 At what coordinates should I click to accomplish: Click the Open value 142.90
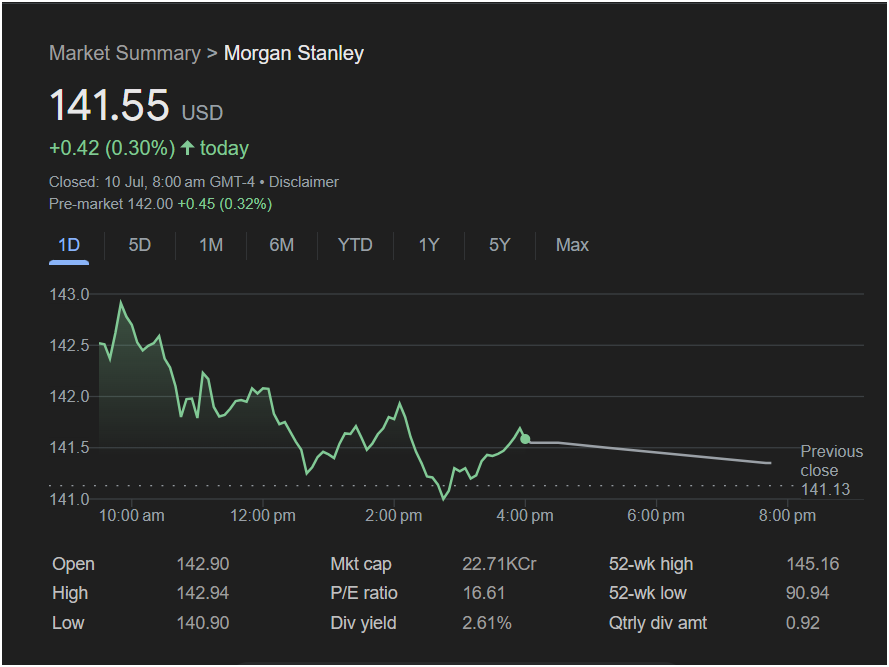203,564
